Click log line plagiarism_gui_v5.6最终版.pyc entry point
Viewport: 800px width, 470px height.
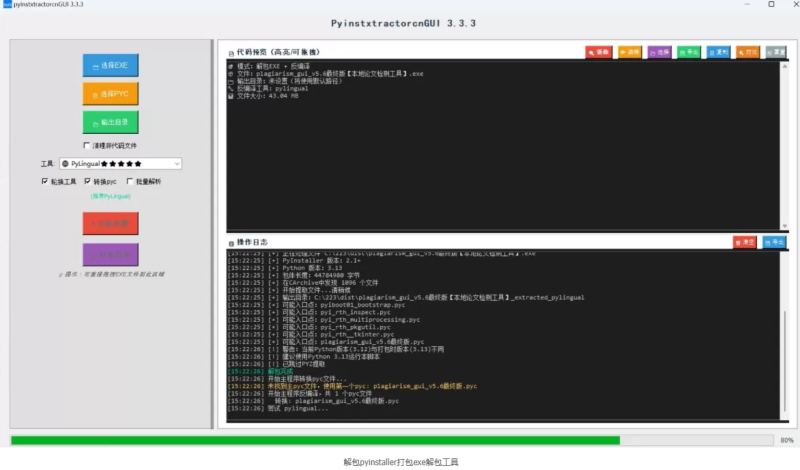coord(326,342)
